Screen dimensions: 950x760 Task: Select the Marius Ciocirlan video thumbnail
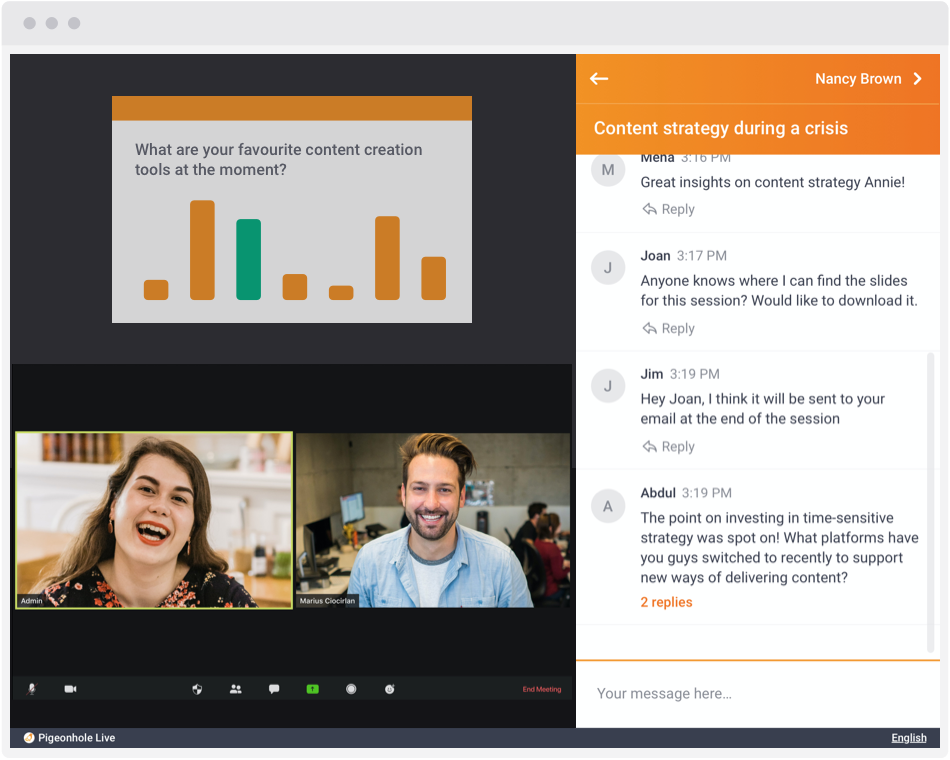click(433, 520)
